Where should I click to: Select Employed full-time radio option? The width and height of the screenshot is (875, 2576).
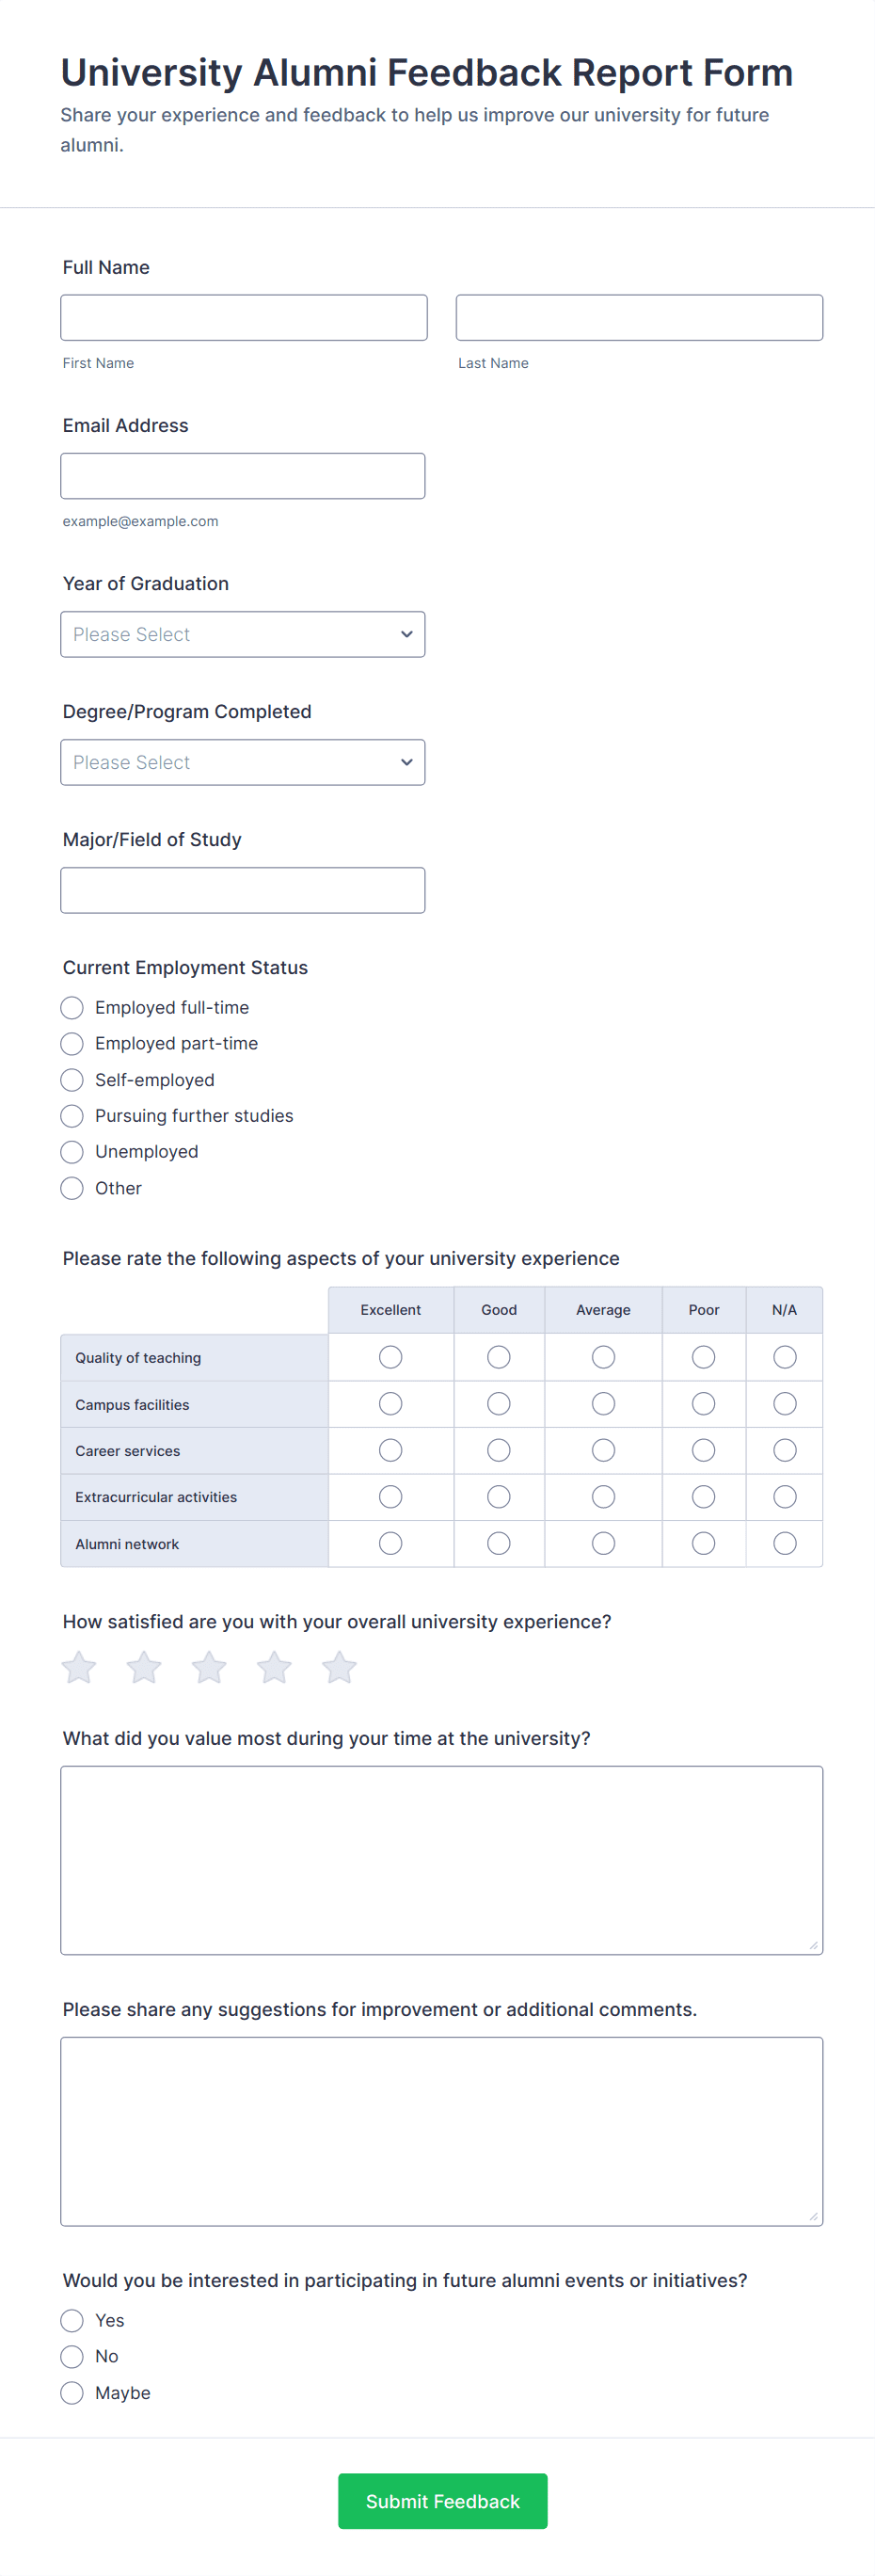(x=72, y=1008)
